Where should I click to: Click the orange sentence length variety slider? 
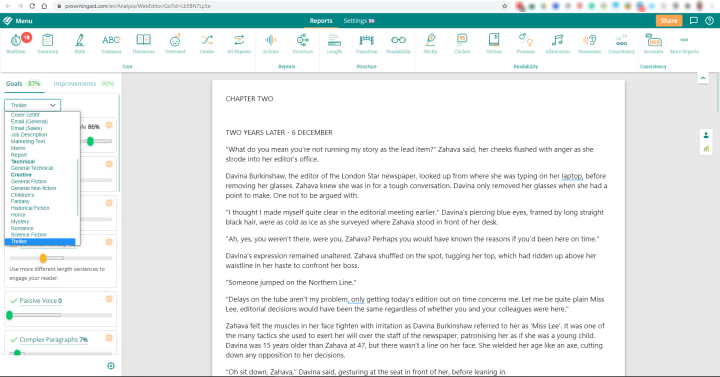43,258
